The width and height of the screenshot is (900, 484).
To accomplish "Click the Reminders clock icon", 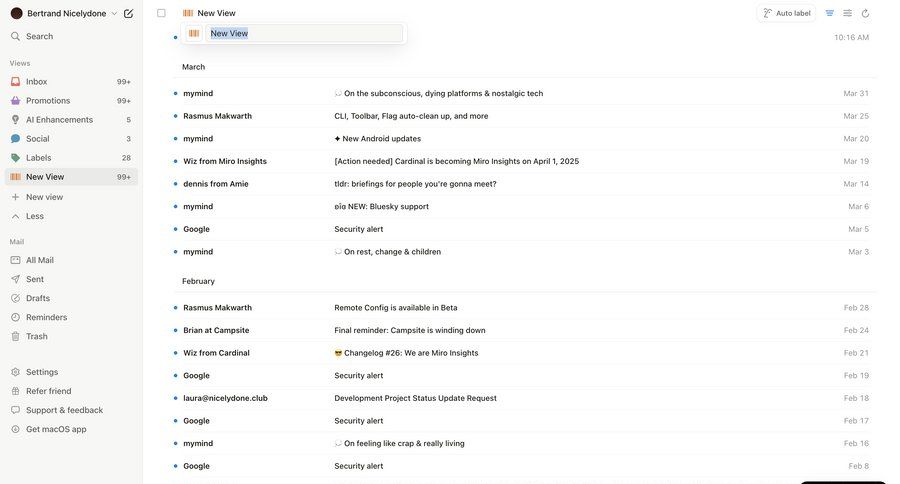I will (15, 317).
